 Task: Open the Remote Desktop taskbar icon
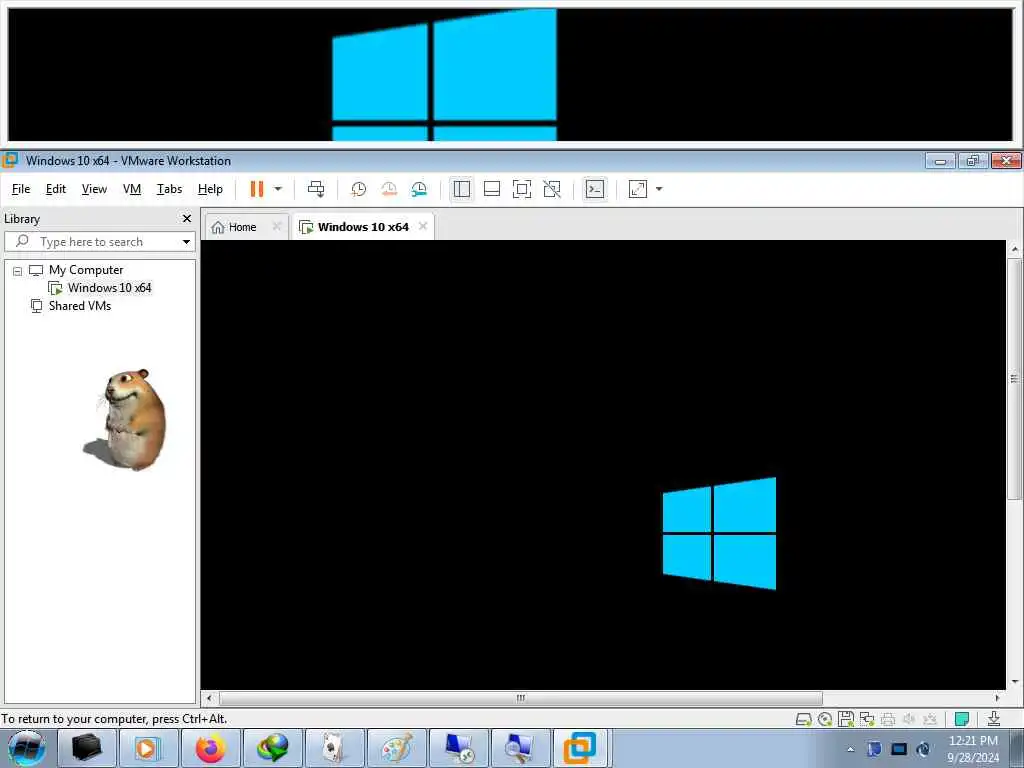coord(458,748)
